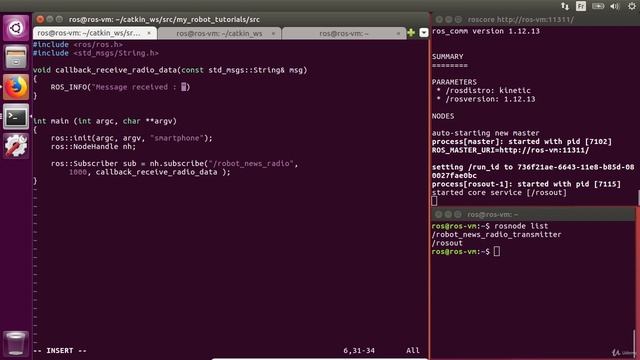This screenshot has width=640, height=360.
Task: Close the ~/catkin_ws terminal tab
Action: (x=273, y=33)
